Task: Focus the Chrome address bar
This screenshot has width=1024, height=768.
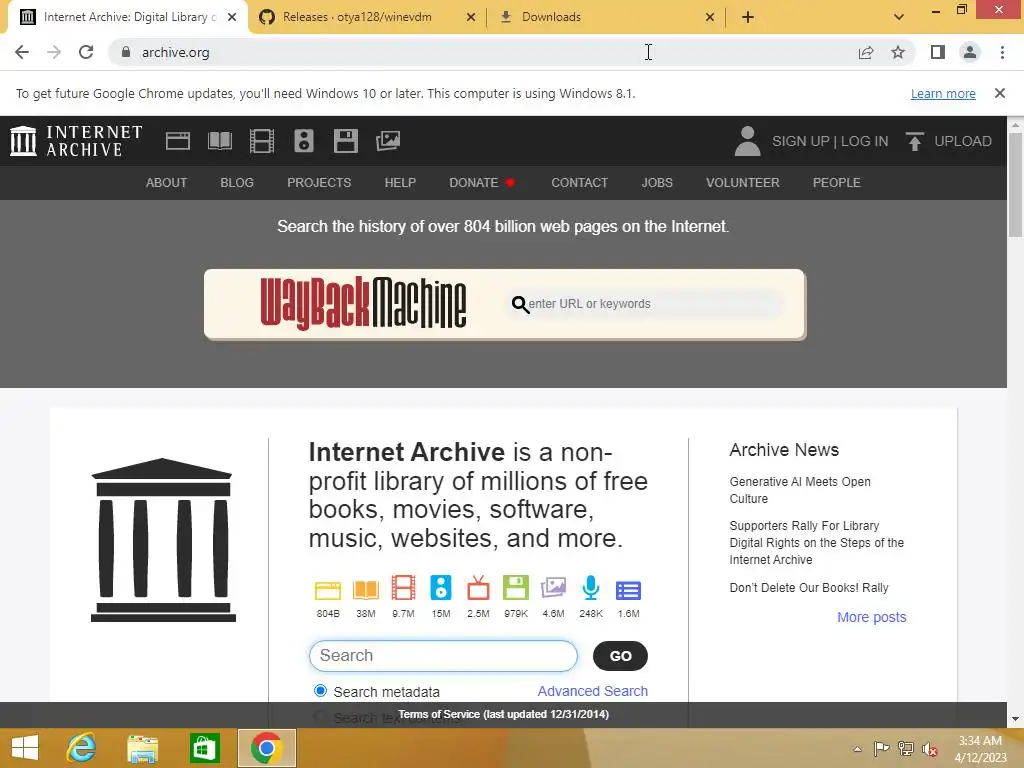Action: 483,52
